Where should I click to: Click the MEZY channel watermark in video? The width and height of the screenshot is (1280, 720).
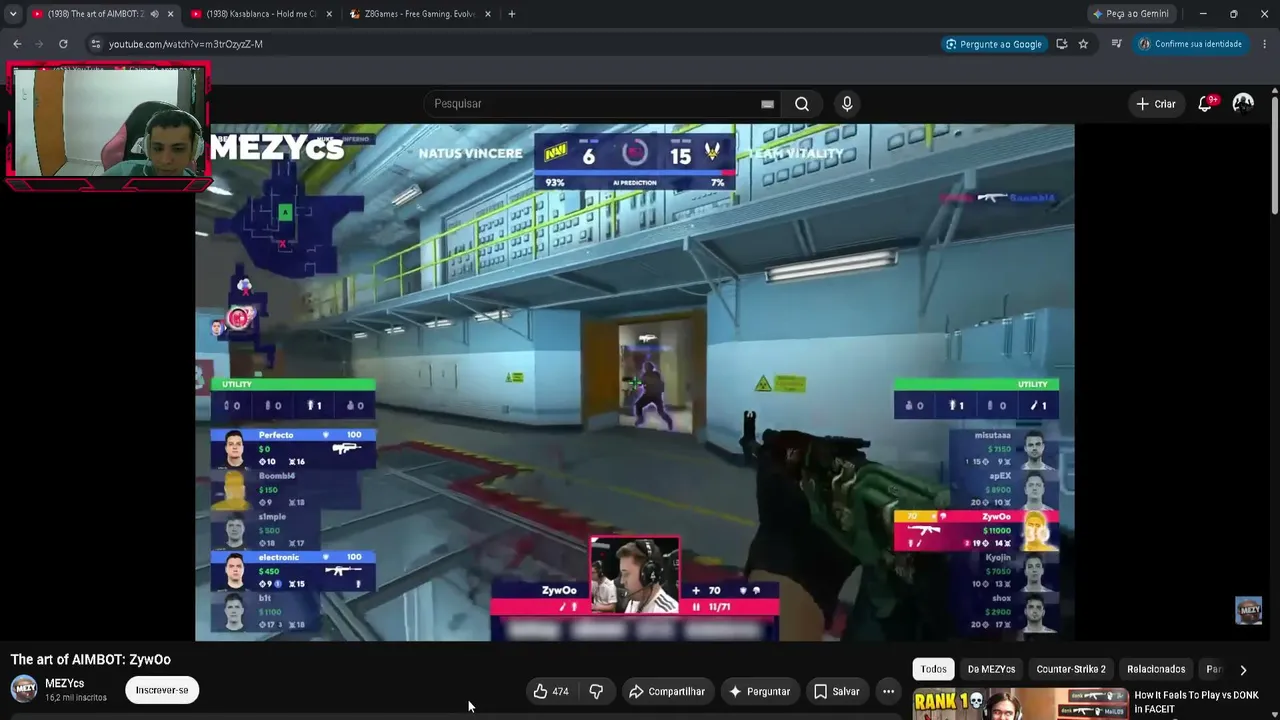[x=1249, y=610]
